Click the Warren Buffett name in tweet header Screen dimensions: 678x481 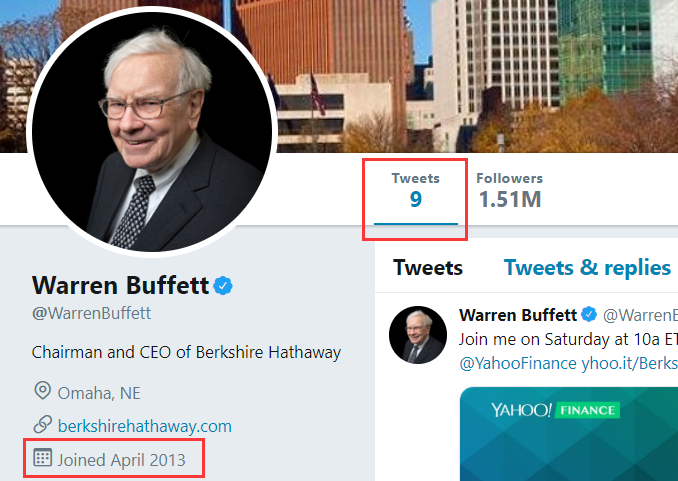(517, 315)
